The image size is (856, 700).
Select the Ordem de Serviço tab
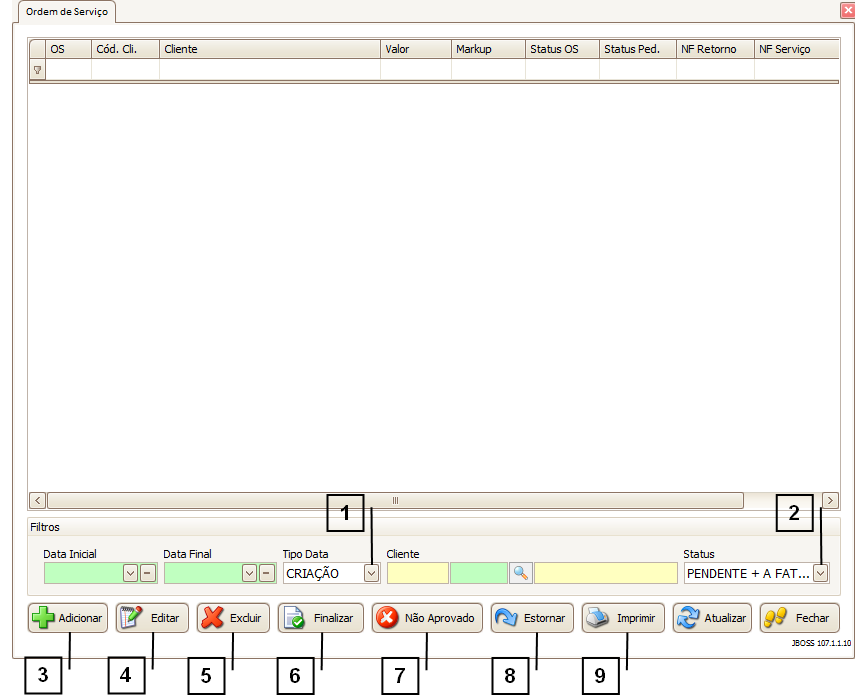click(x=67, y=12)
